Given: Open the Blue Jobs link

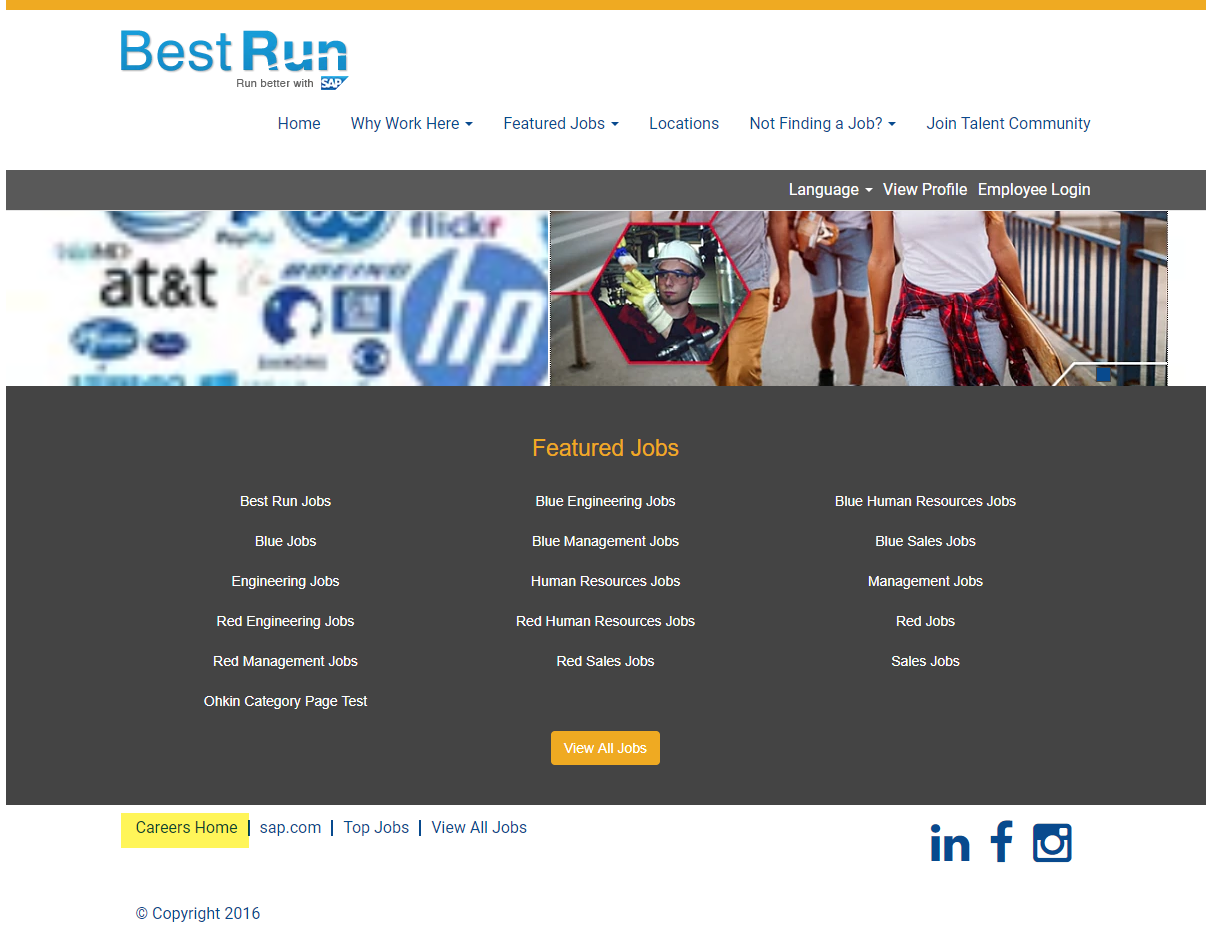Looking at the screenshot, I should coord(285,541).
